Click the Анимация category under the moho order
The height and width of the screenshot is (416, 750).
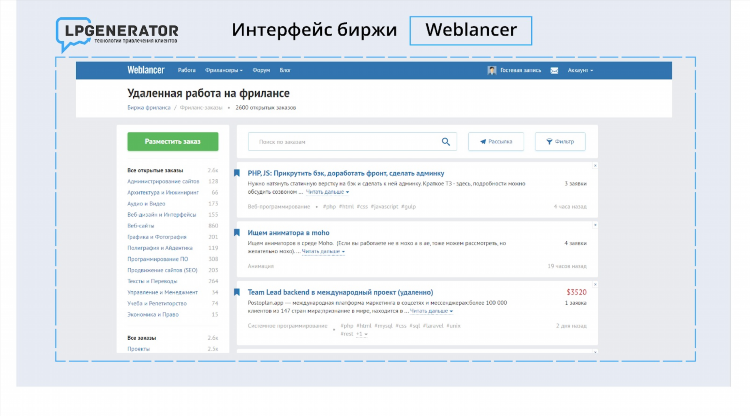click(x=261, y=266)
